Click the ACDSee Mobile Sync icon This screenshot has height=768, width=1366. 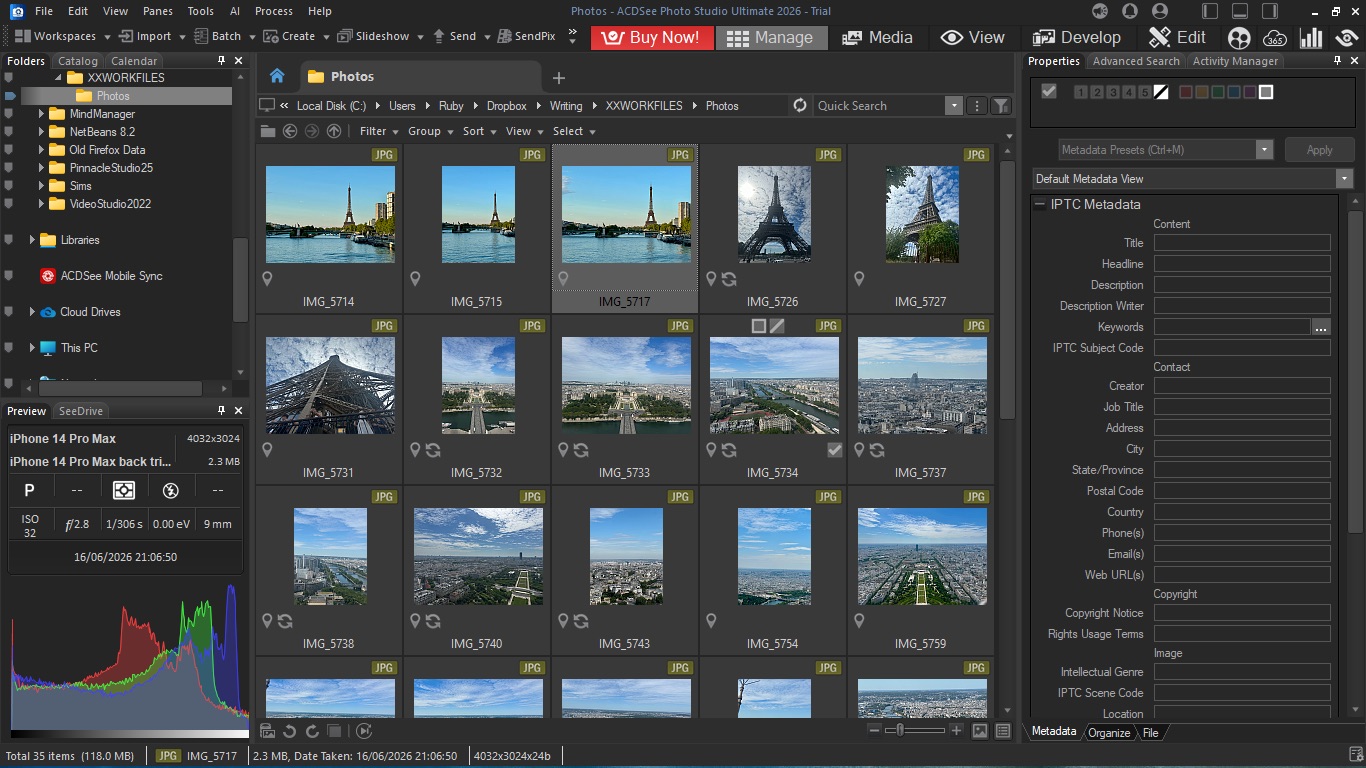(x=47, y=276)
